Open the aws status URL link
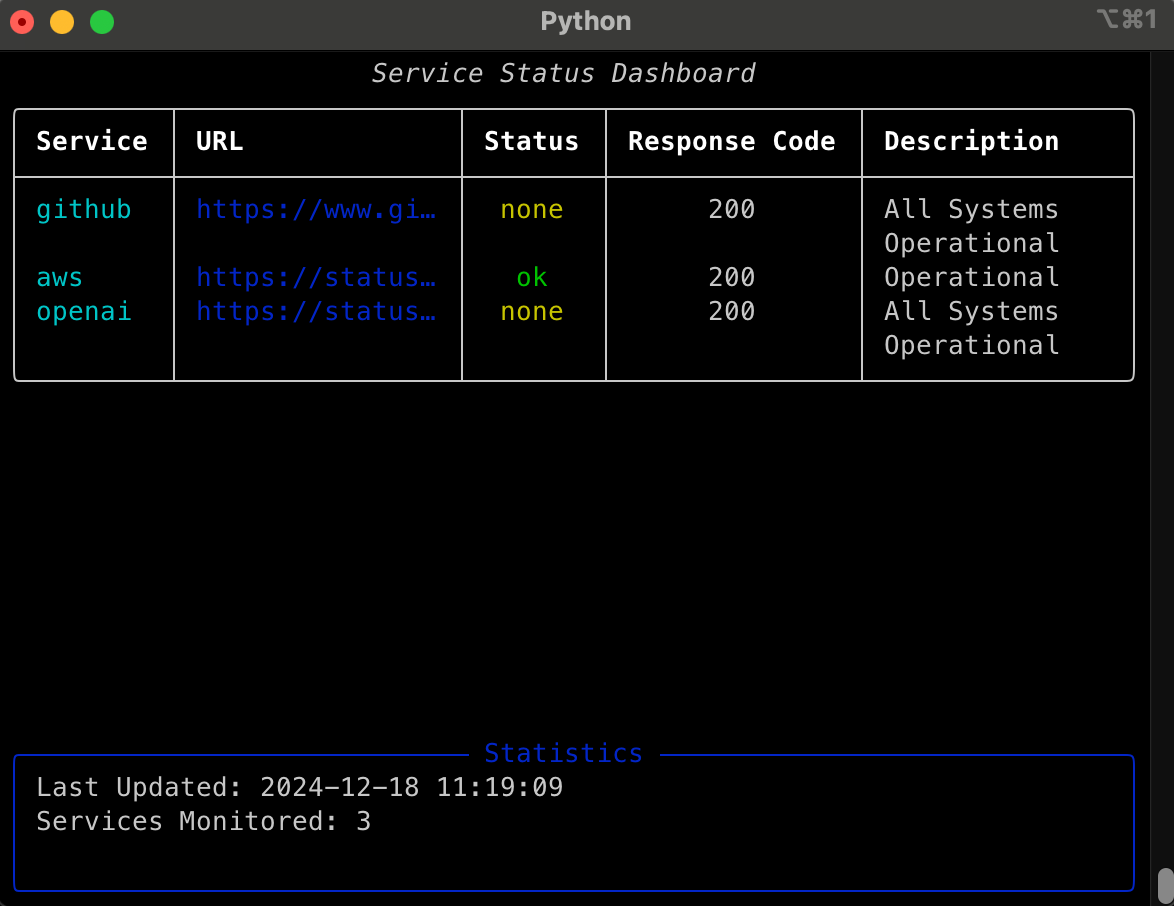Image resolution: width=1174 pixels, height=906 pixels. point(316,278)
